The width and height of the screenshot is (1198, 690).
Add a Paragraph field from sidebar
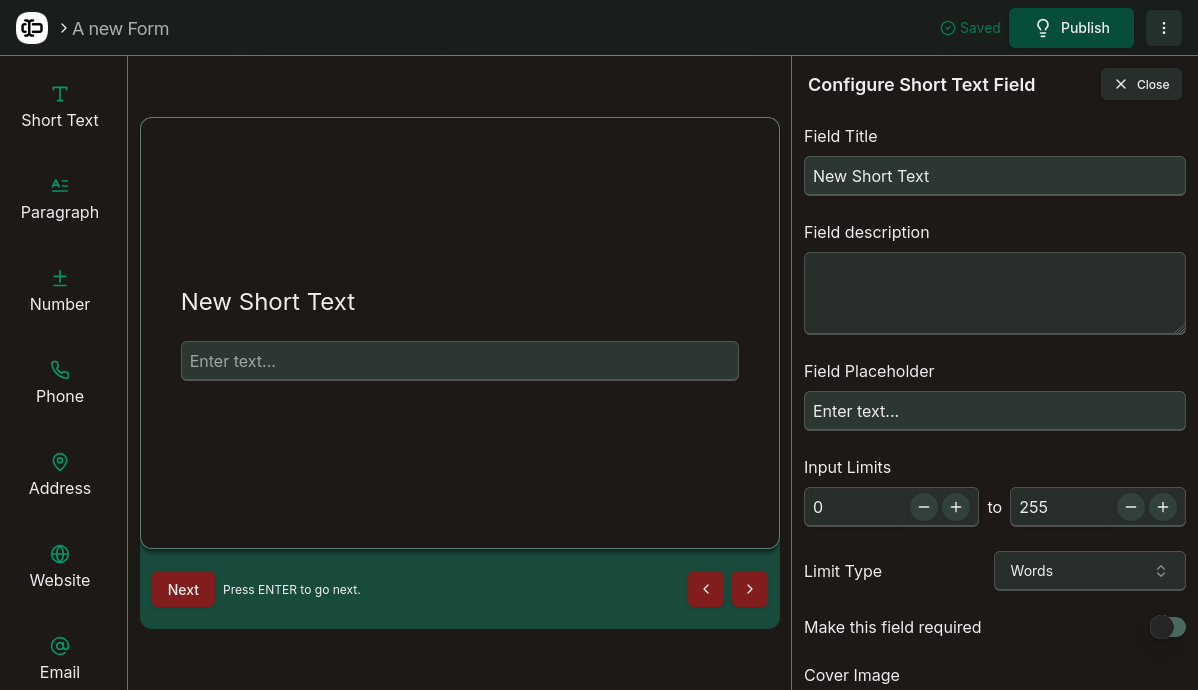60,199
